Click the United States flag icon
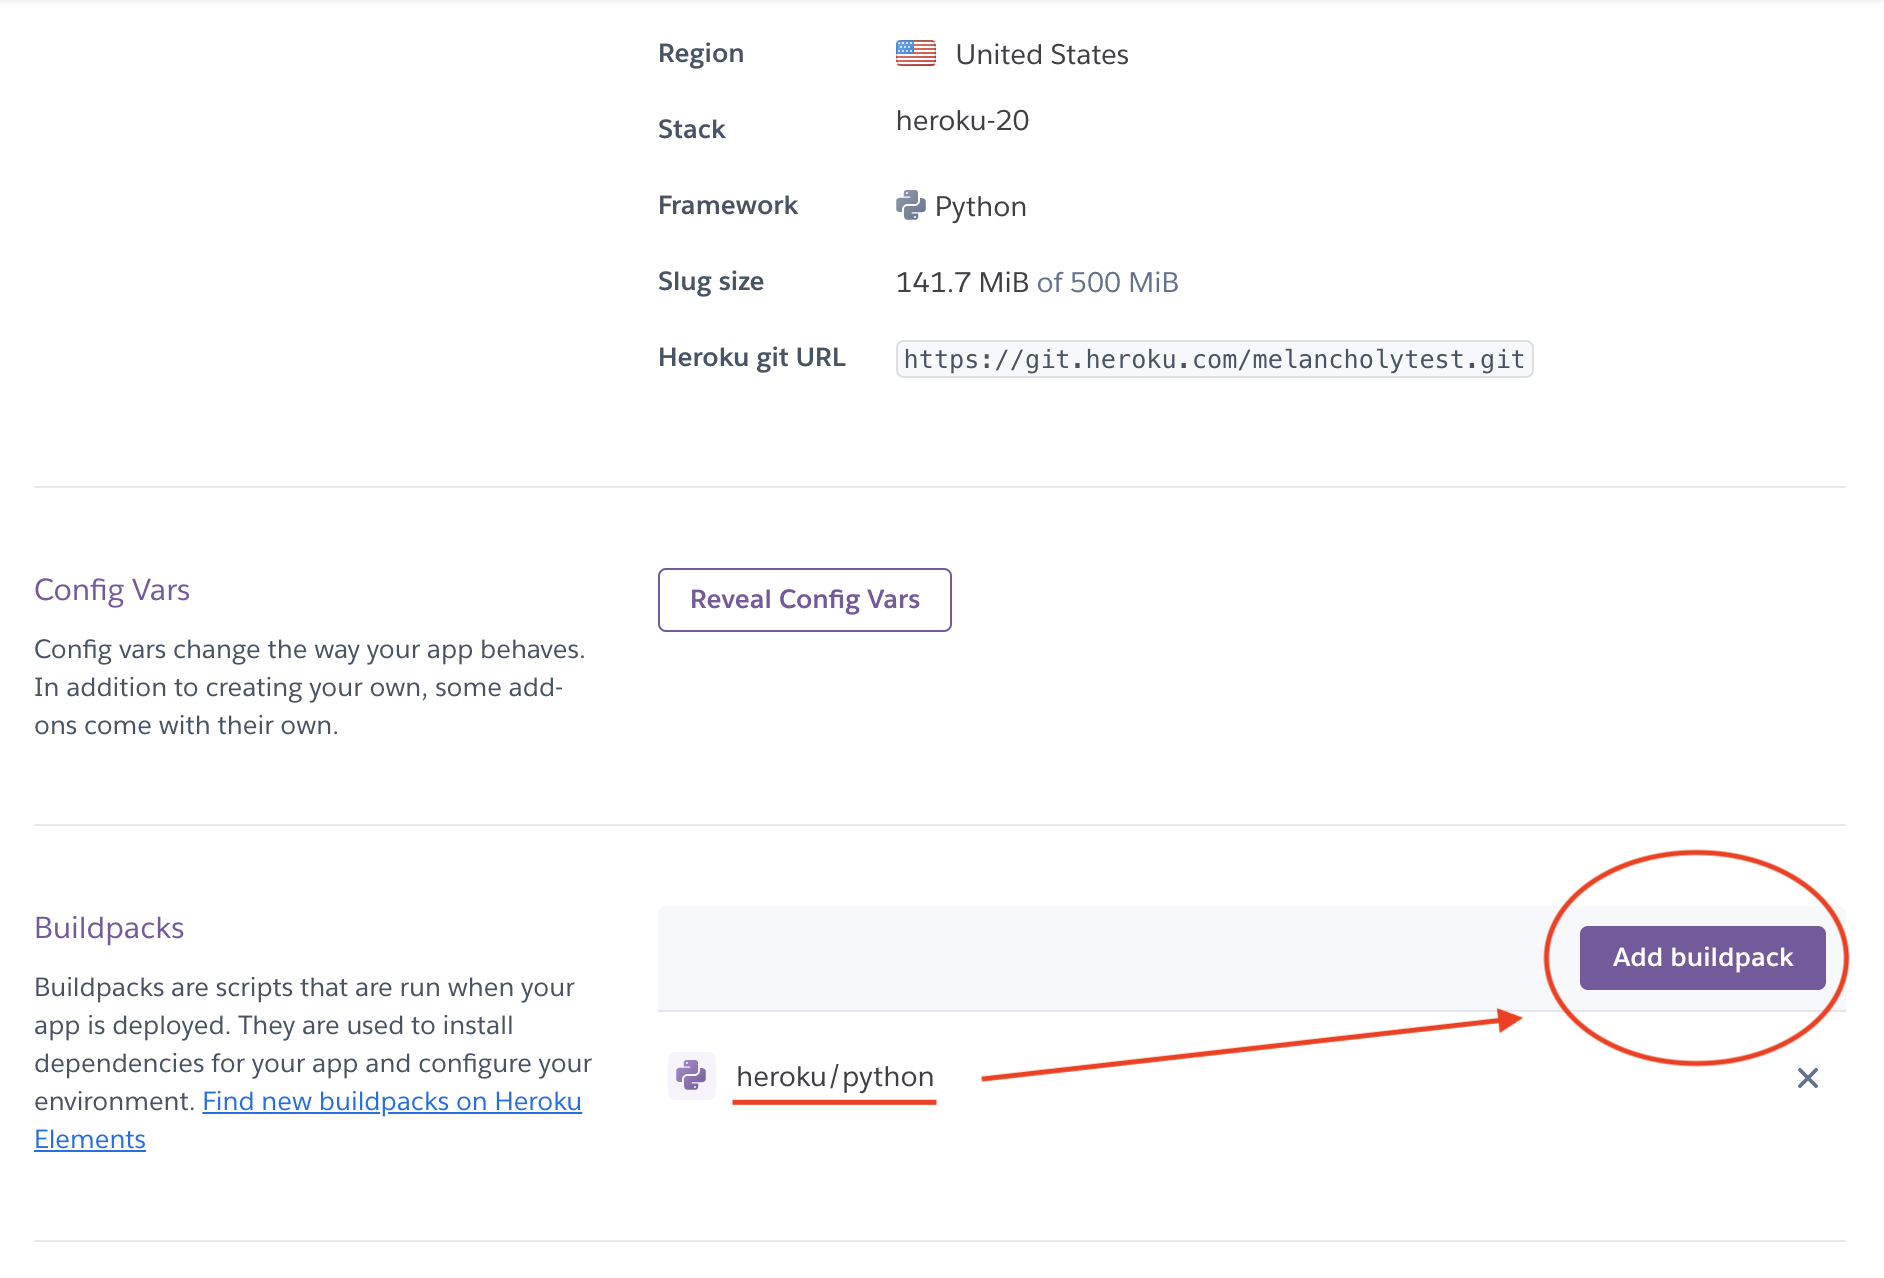The height and width of the screenshot is (1278, 1884). tap(916, 53)
